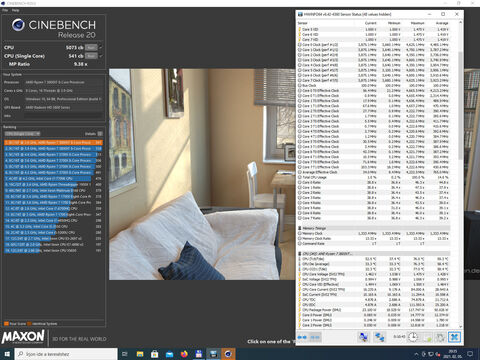Click the Maximum column header in HWiNFO
The image size is (480, 360).
(x=417, y=23)
